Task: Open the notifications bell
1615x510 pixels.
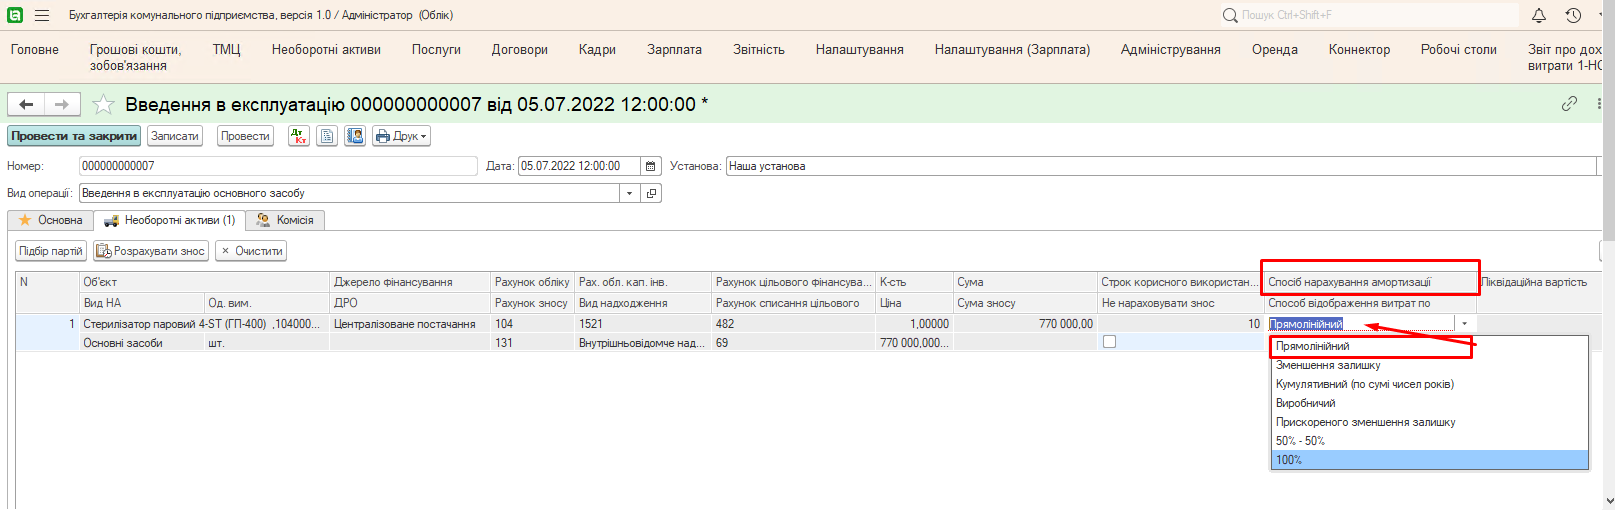Action: click(1539, 15)
